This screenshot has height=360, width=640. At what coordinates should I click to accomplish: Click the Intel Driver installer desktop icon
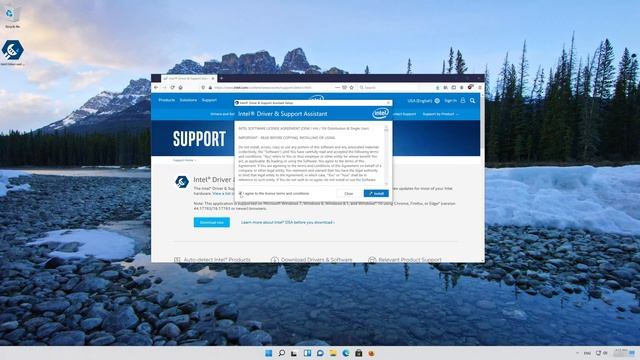[12, 53]
